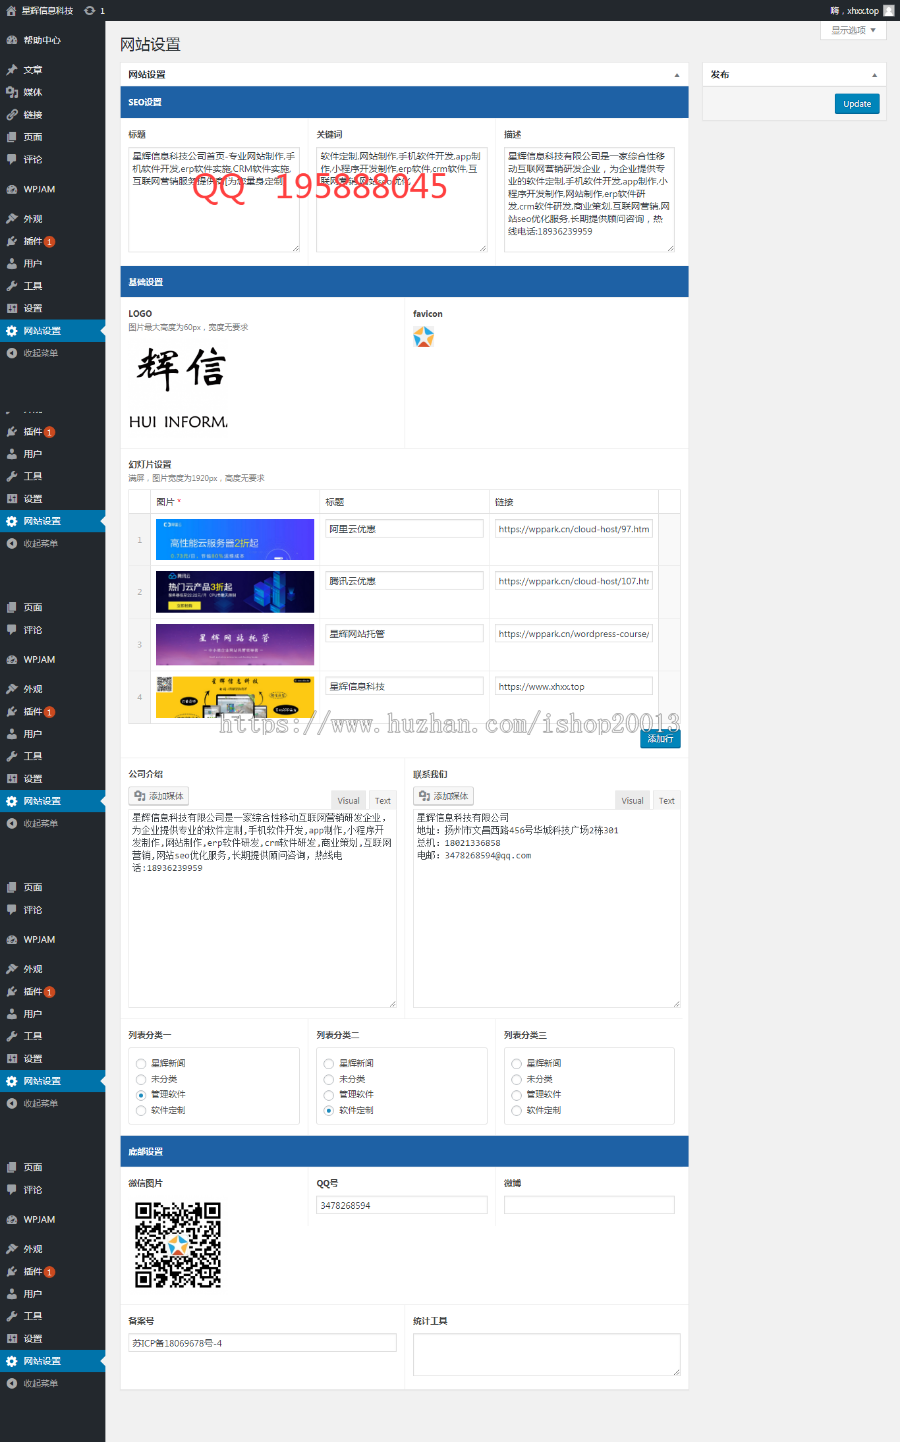Click inside the 联系我们 editor text
This screenshot has height=1442, width=900.
coord(547,908)
